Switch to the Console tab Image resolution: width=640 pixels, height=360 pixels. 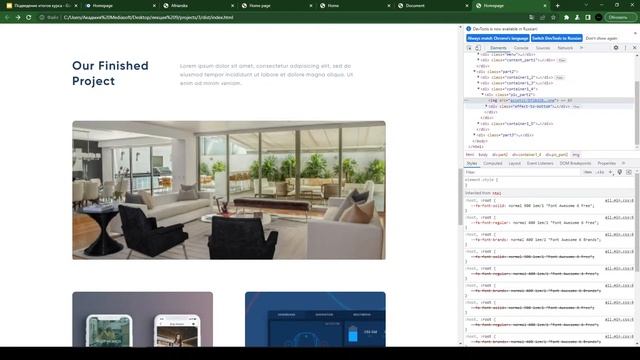tap(521, 48)
